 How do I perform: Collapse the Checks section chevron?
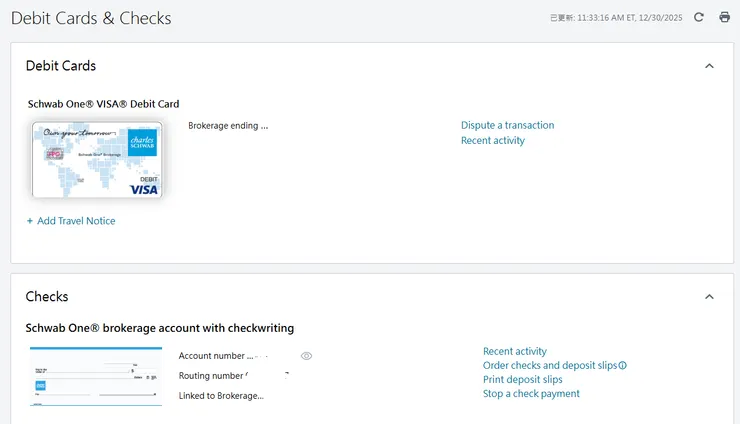709,297
